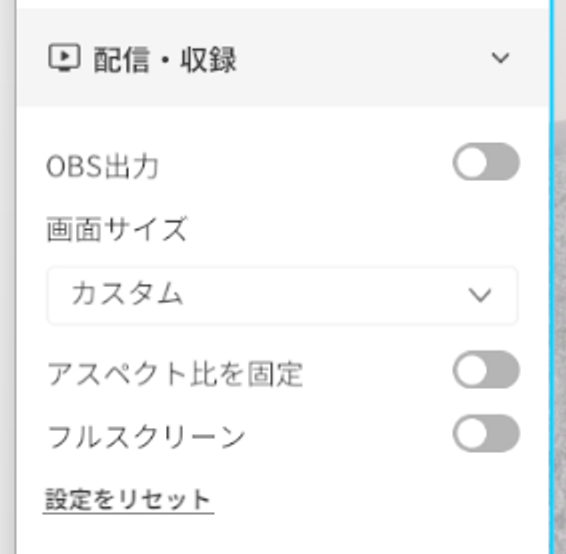
Task: Open the カスタム screen size dropdown
Action: point(282,296)
